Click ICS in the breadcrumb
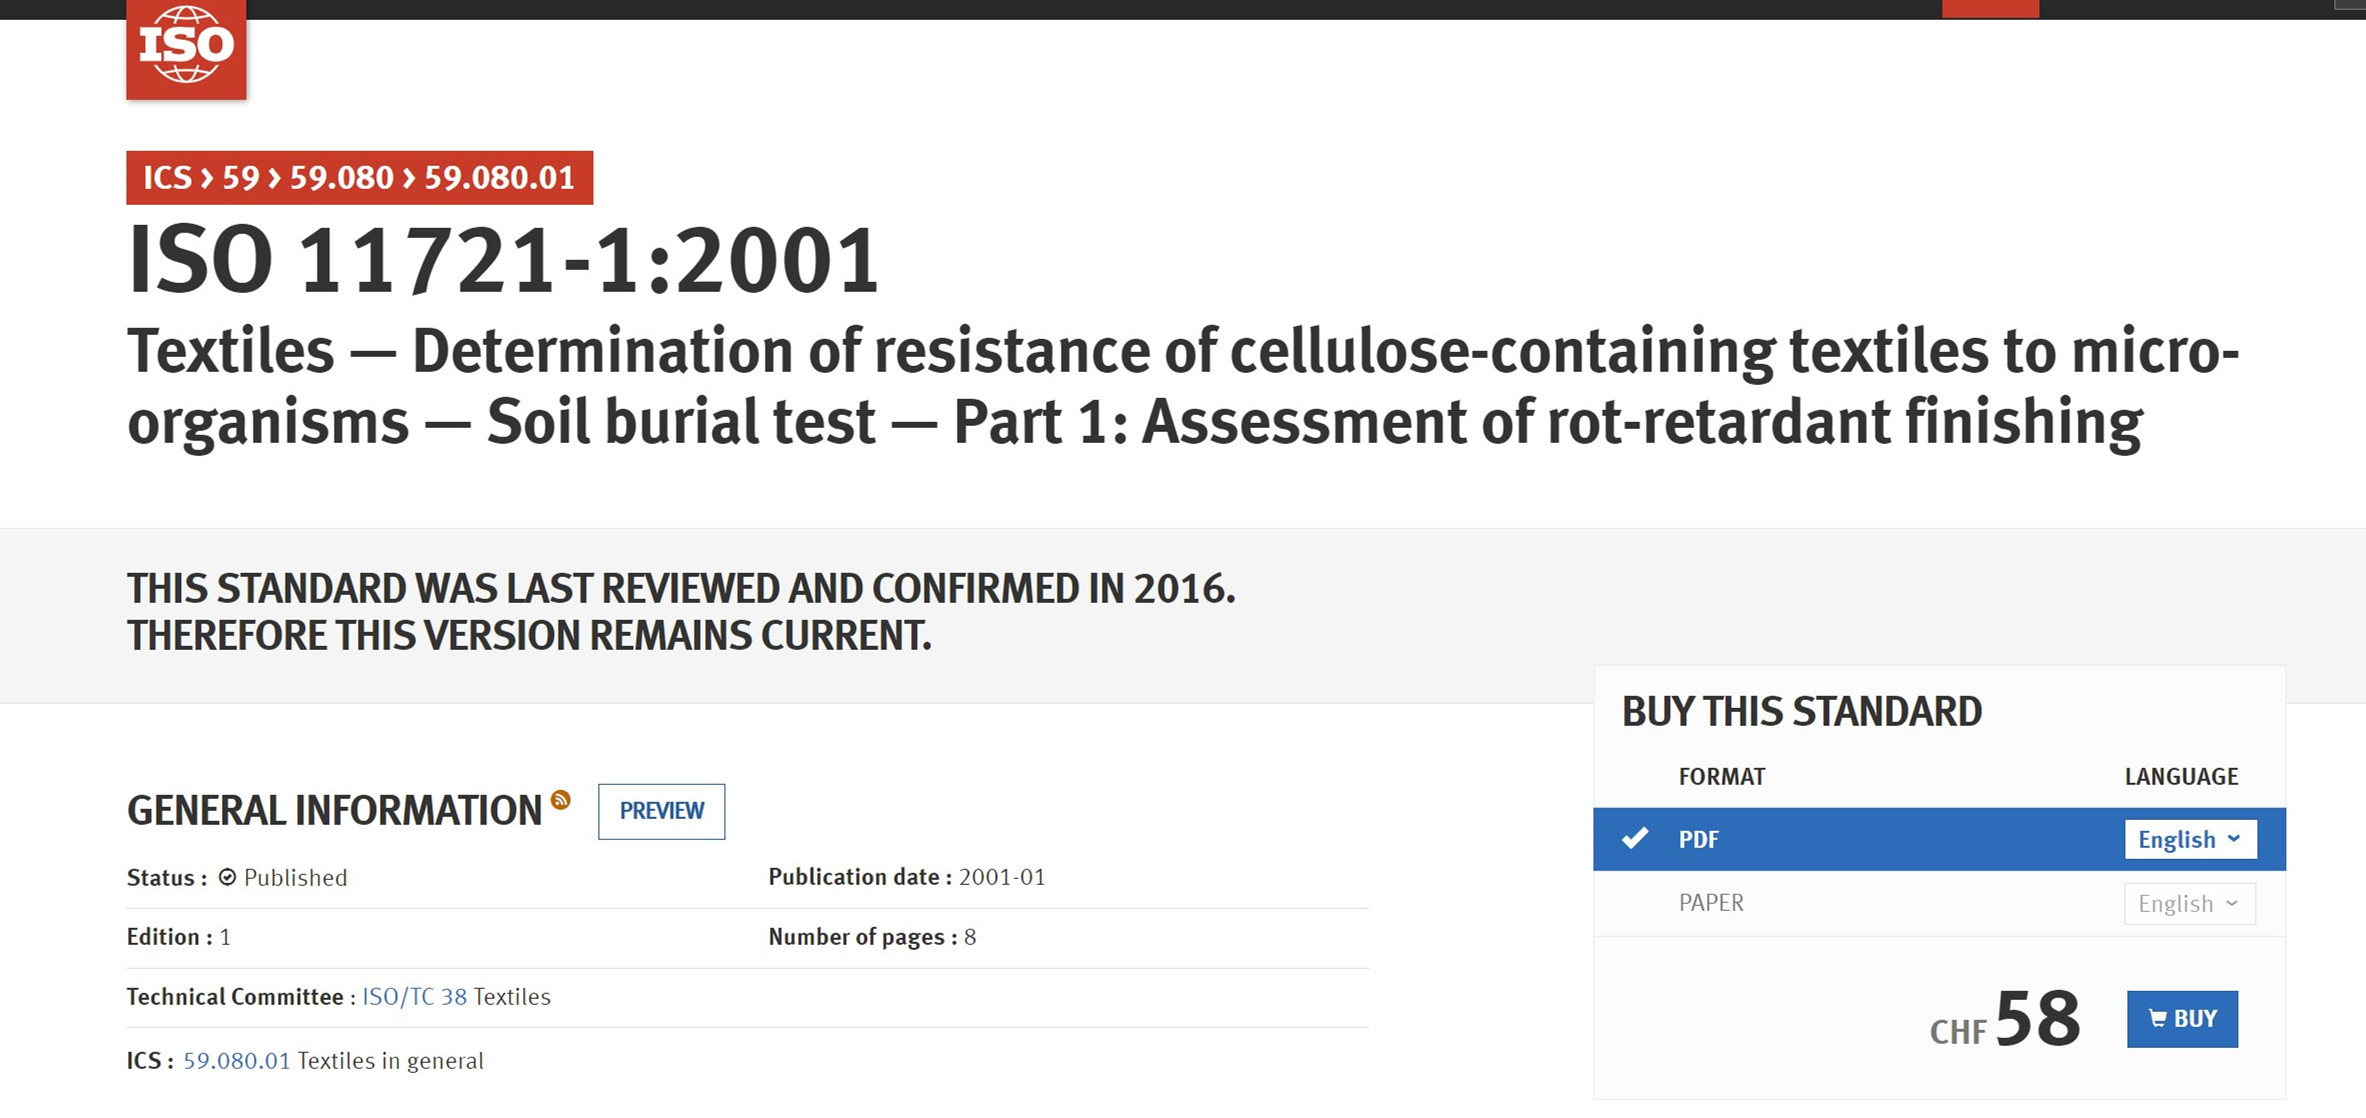Viewport: 2366px width, 1118px height. pos(167,178)
